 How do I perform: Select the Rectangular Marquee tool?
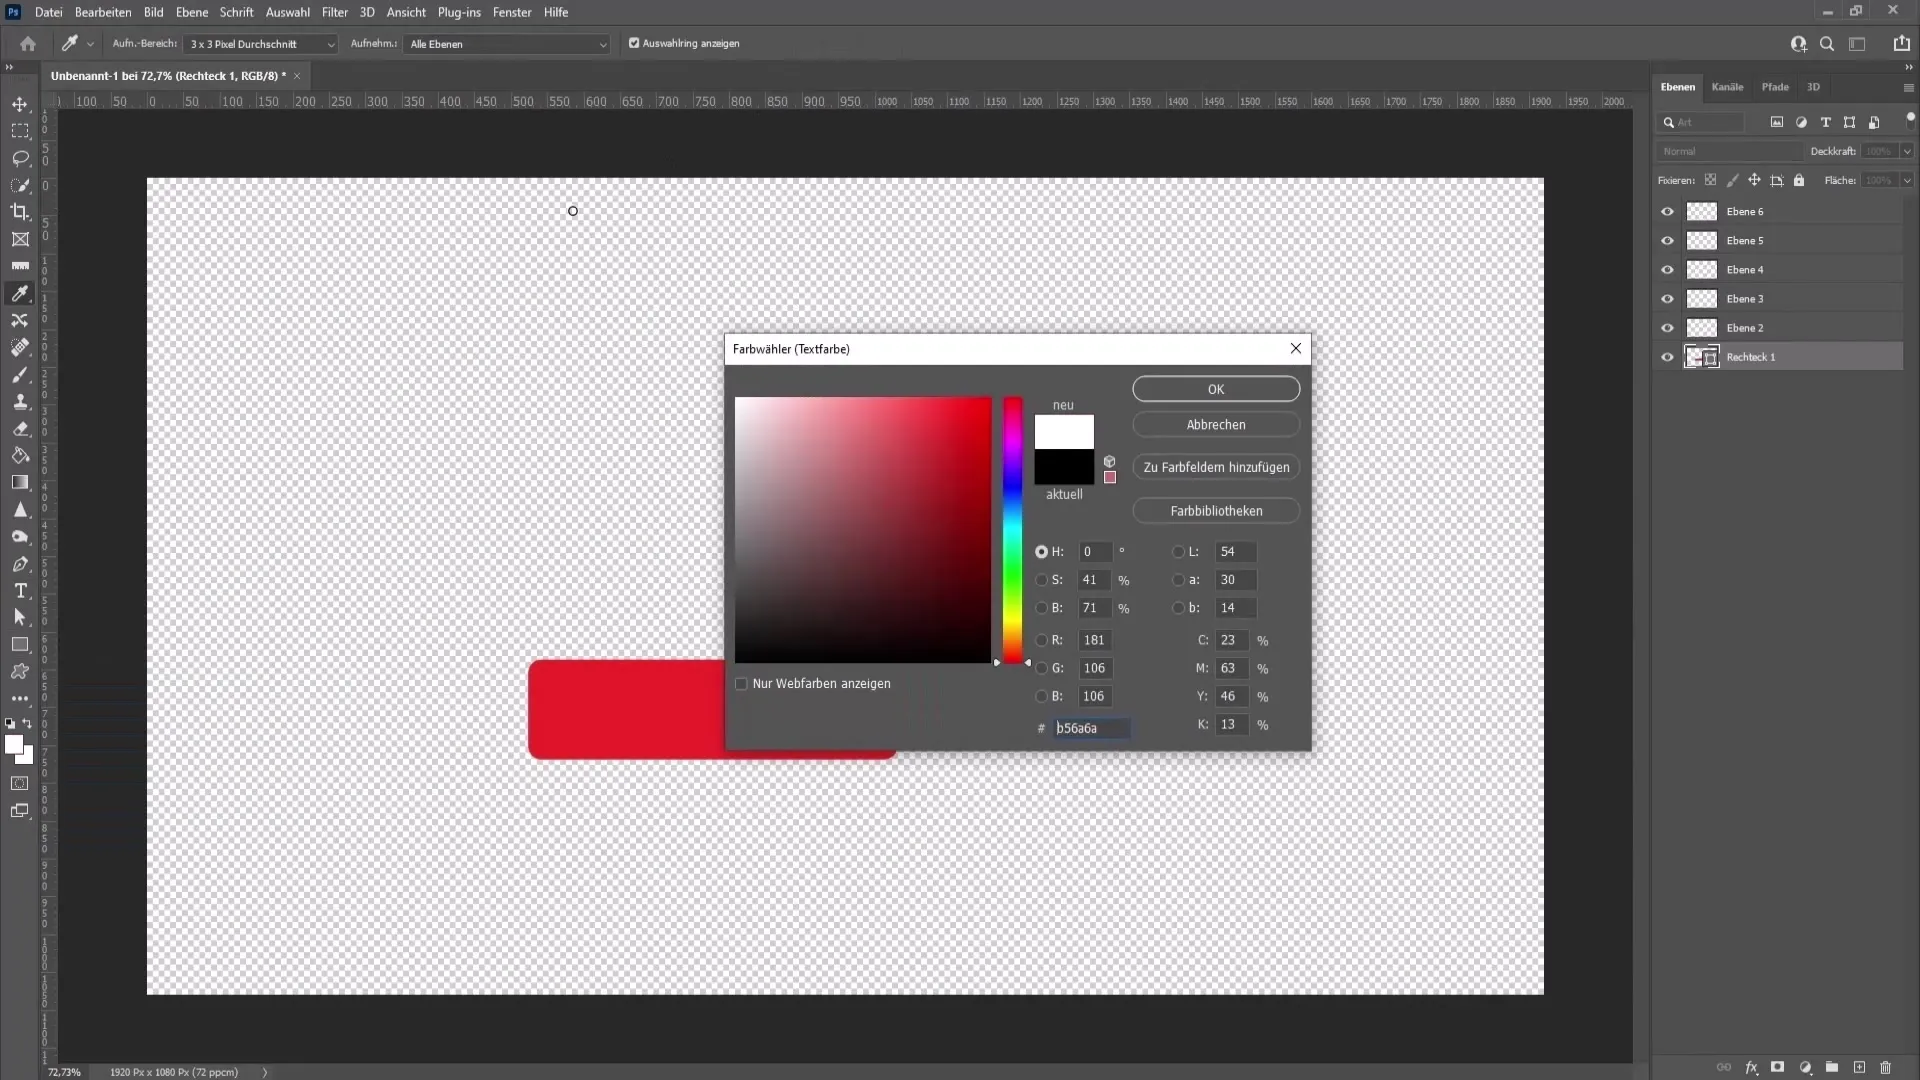tap(20, 131)
